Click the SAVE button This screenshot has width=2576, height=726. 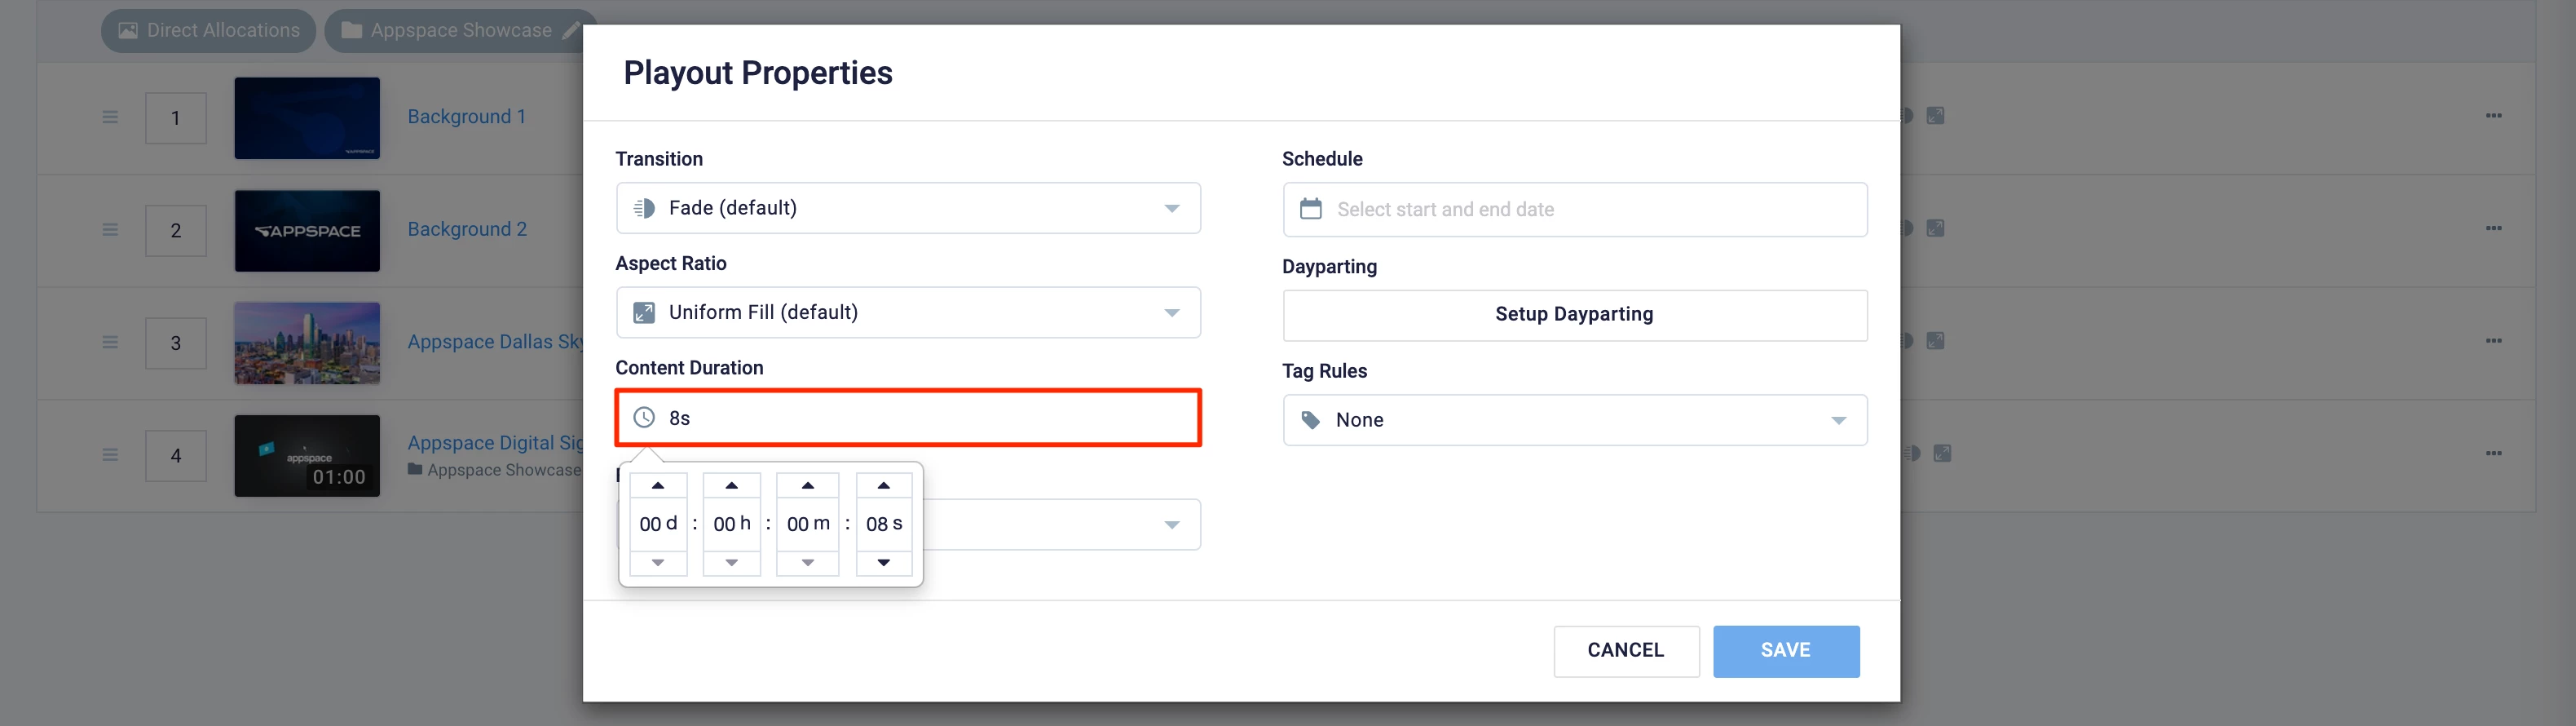tap(1786, 651)
